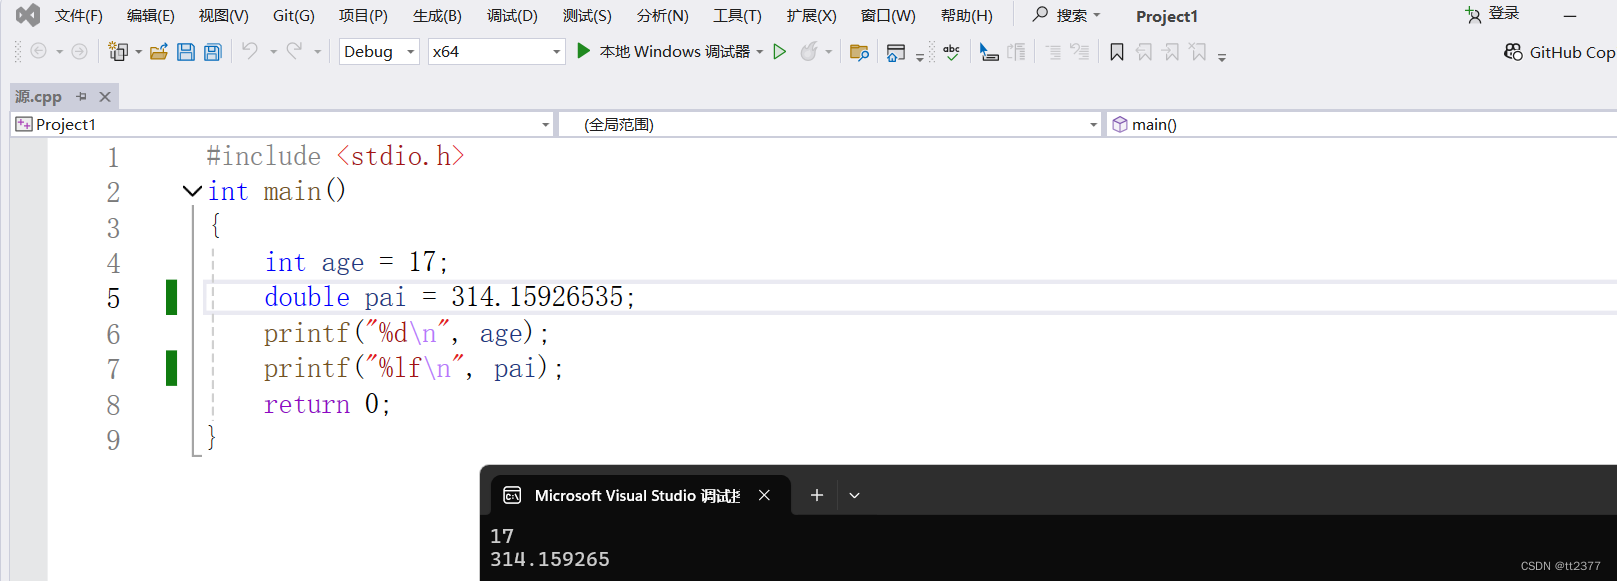Close the 源.cpp tab
The width and height of the screenshot is (1617, 581).
[x=105, y=96]
